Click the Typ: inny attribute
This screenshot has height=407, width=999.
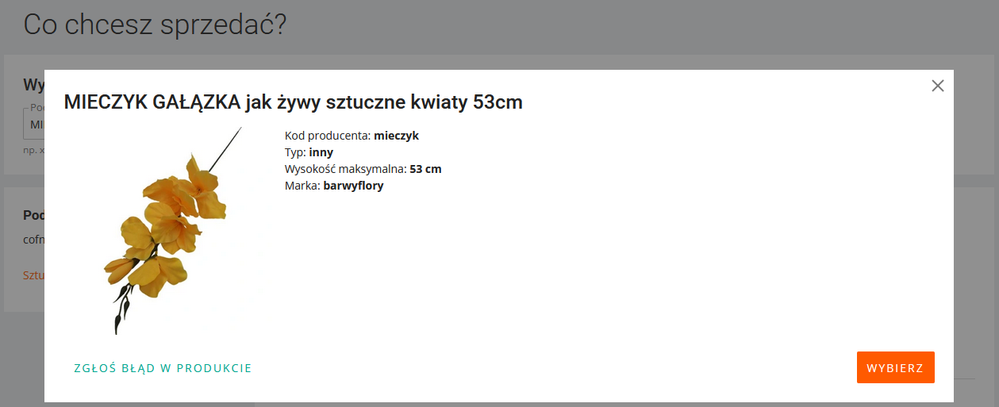[x=309, y=152]
